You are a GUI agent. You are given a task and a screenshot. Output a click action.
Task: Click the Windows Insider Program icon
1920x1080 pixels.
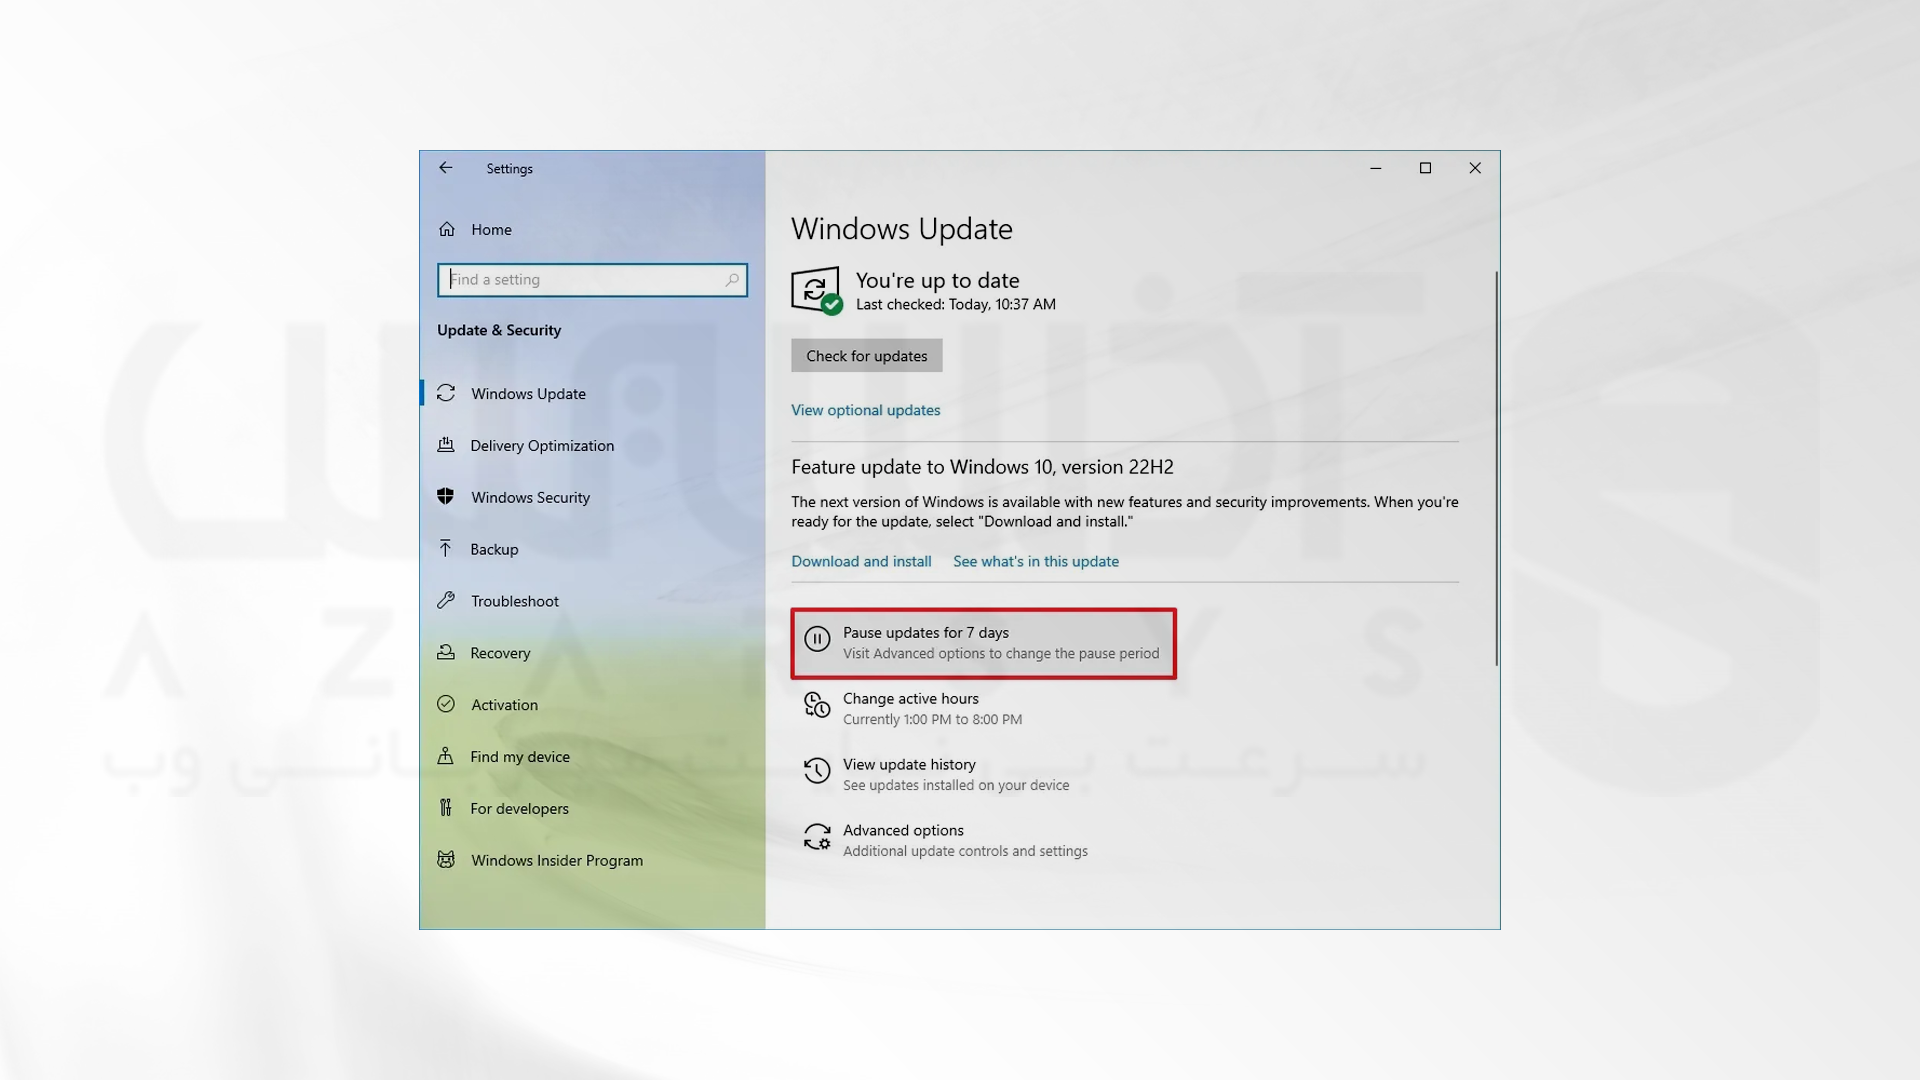coord(446,859)
